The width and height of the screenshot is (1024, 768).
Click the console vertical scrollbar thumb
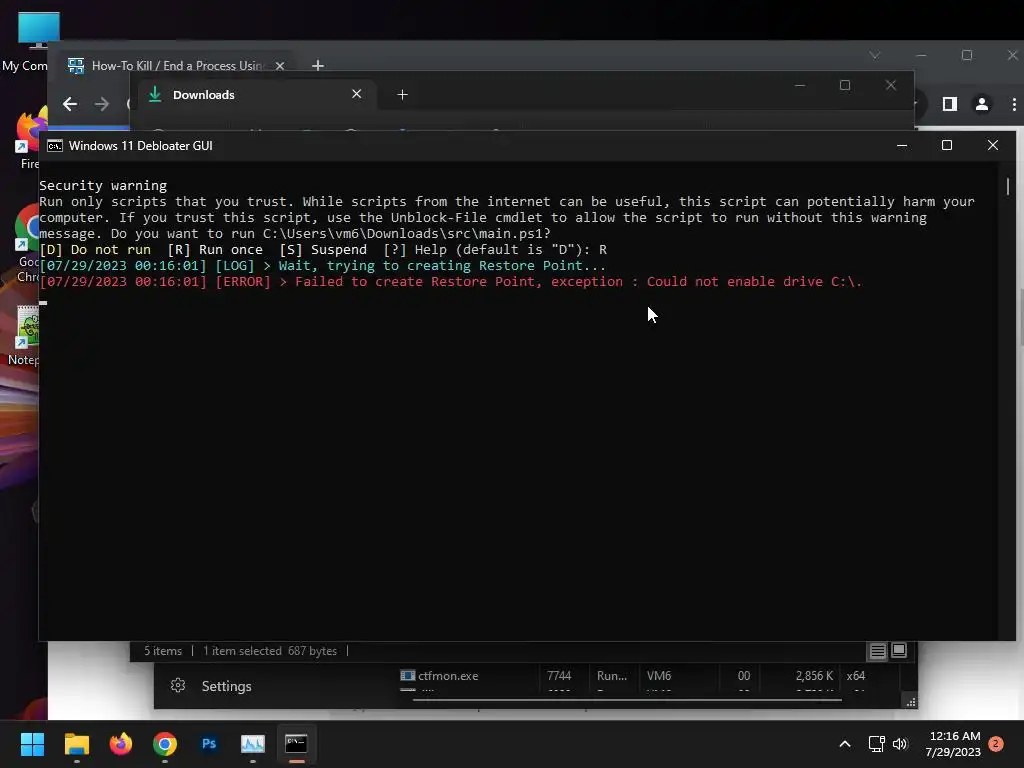[x=1008, y=186]
